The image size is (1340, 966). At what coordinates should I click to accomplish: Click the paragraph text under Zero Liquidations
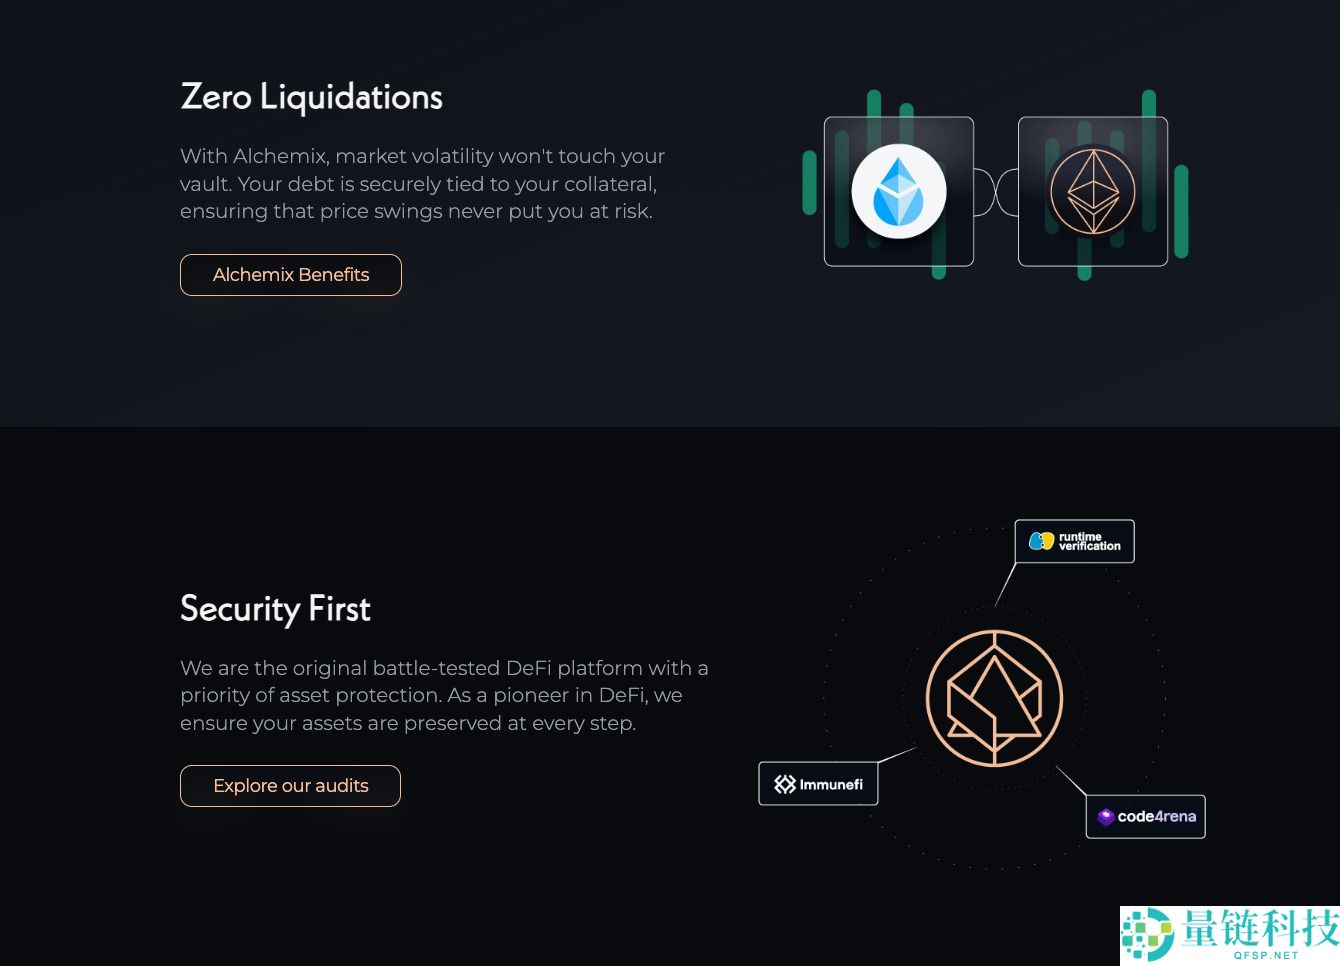click(x=422, y=184)
